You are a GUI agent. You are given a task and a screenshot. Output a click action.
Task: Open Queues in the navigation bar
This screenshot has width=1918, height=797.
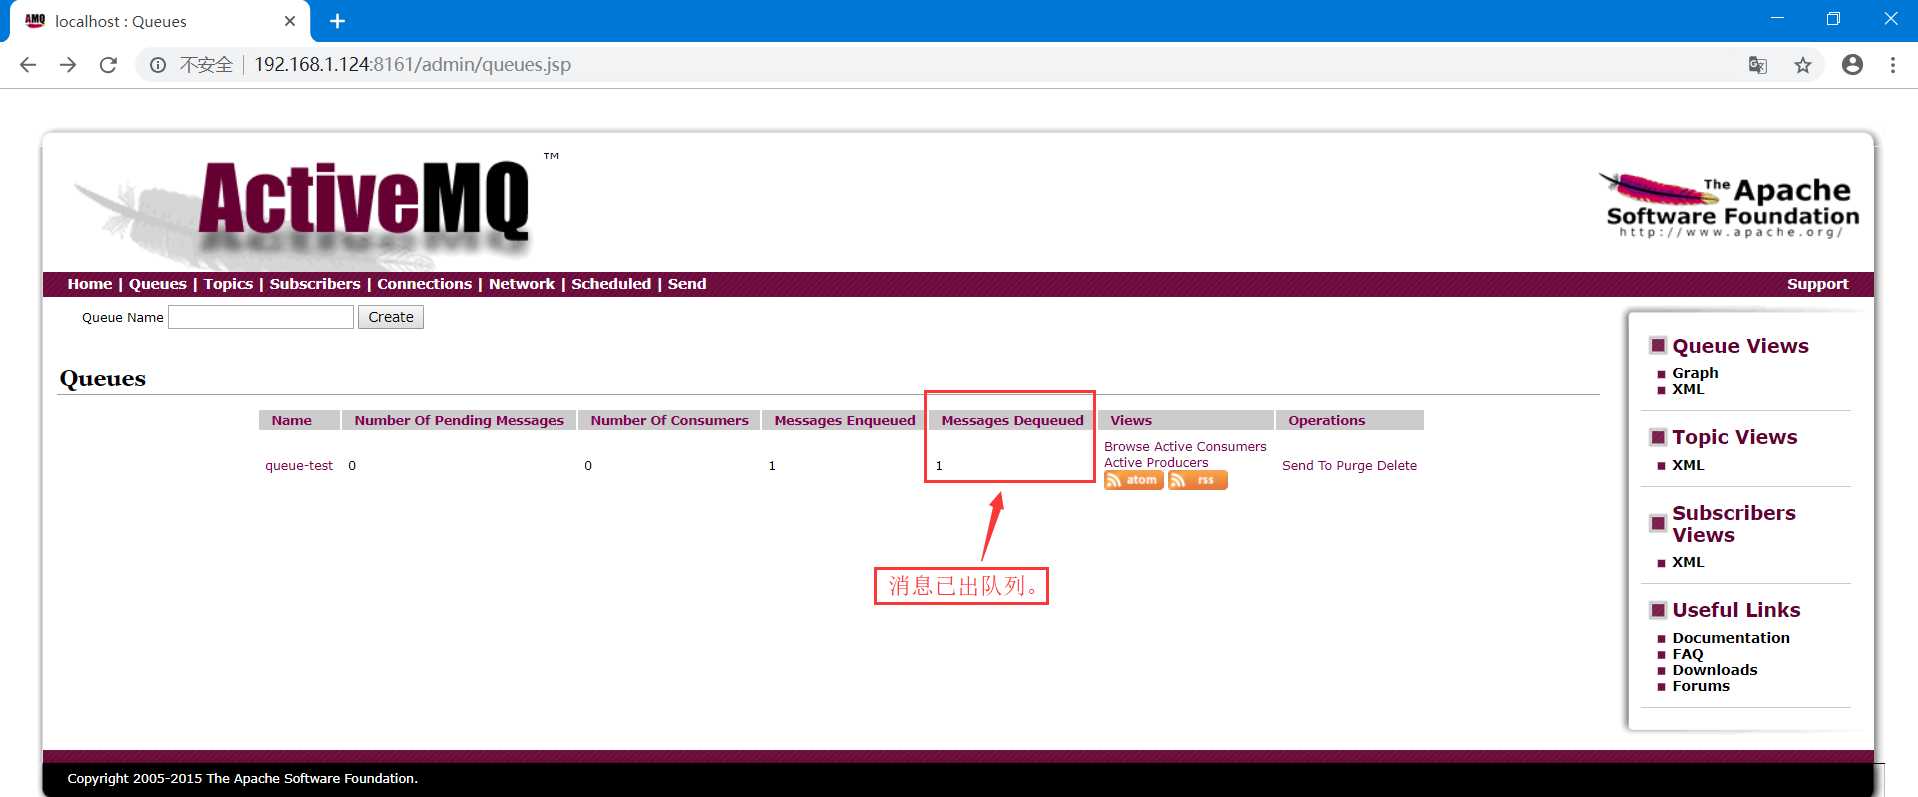[157, 284]
